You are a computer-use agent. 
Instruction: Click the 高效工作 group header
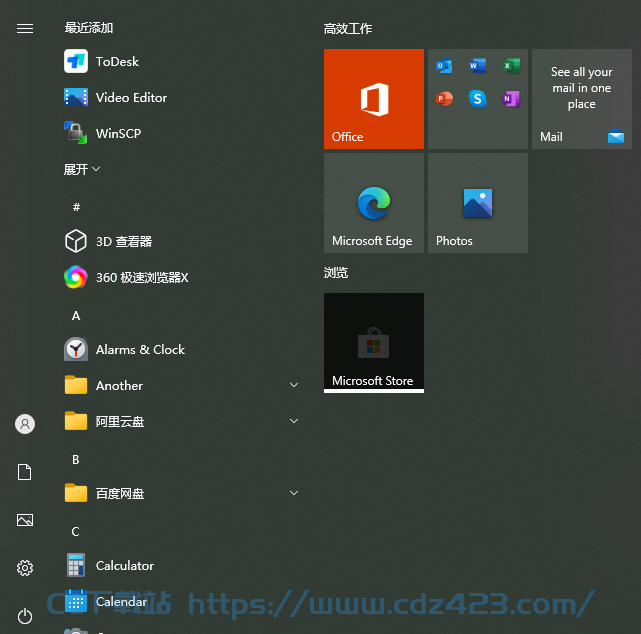348,29
